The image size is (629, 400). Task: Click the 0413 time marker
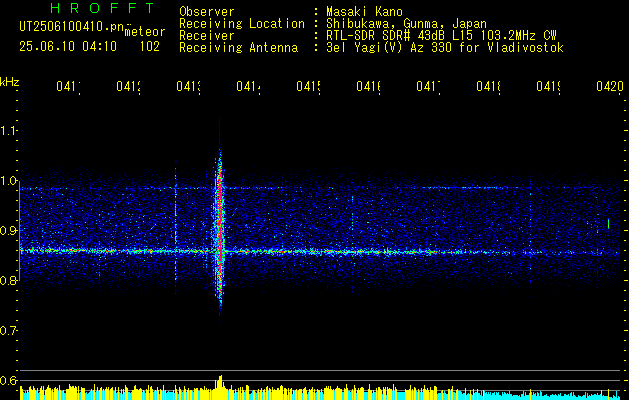pyautogui.click(x=189, y=87)
